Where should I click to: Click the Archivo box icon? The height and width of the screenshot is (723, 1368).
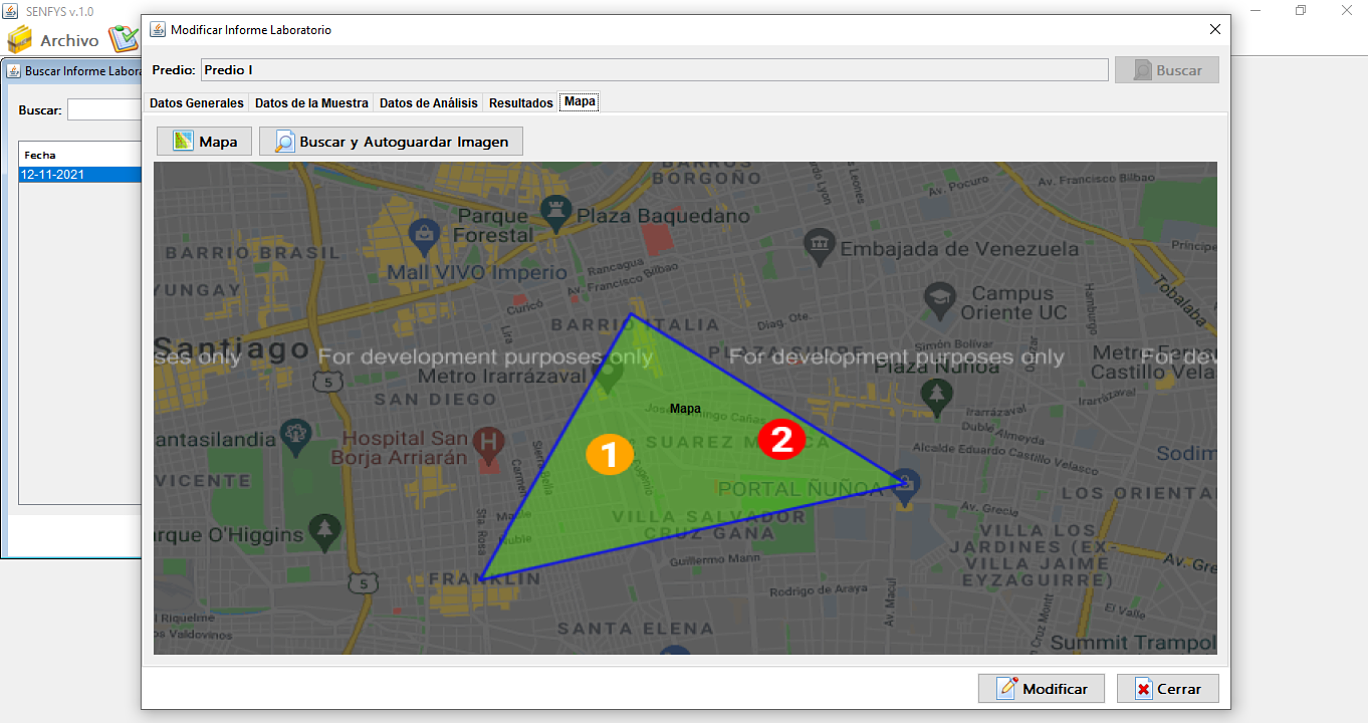(20, 40)
